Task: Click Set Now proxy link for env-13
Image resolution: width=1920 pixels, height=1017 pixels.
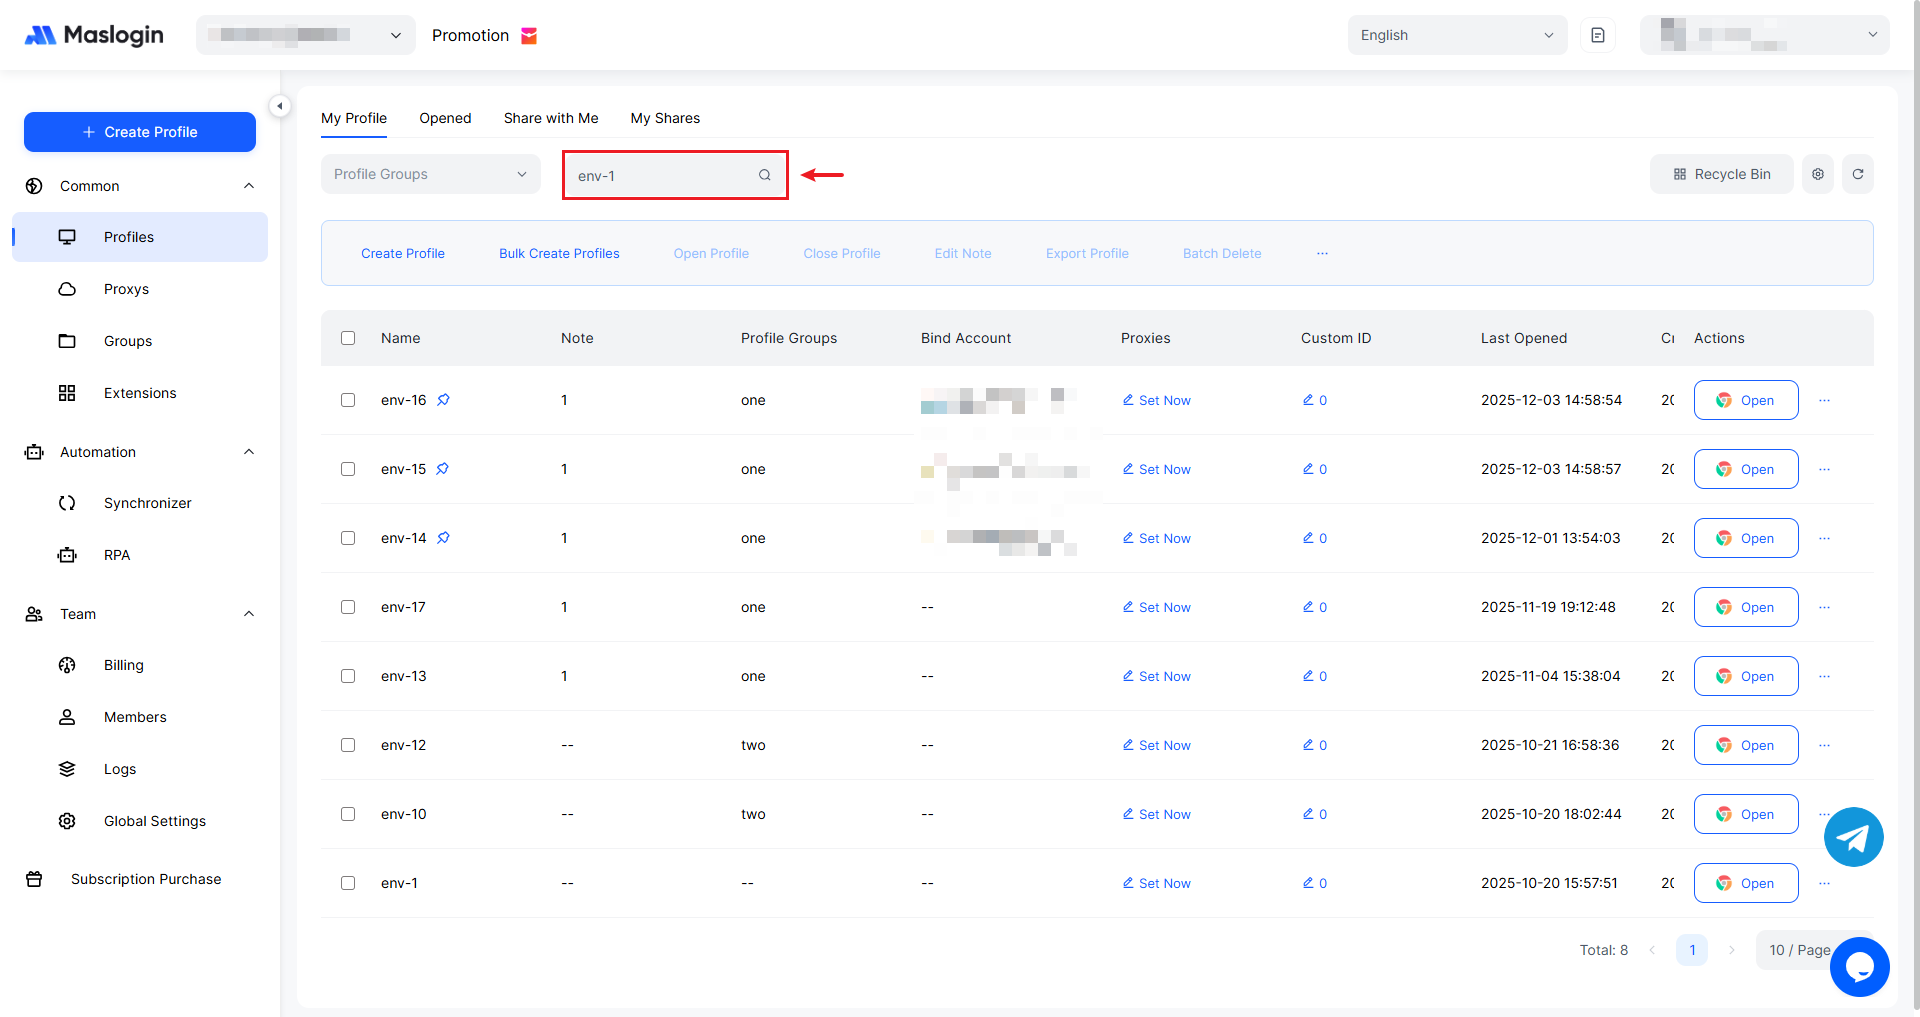Action: [x=1157, y=676]
